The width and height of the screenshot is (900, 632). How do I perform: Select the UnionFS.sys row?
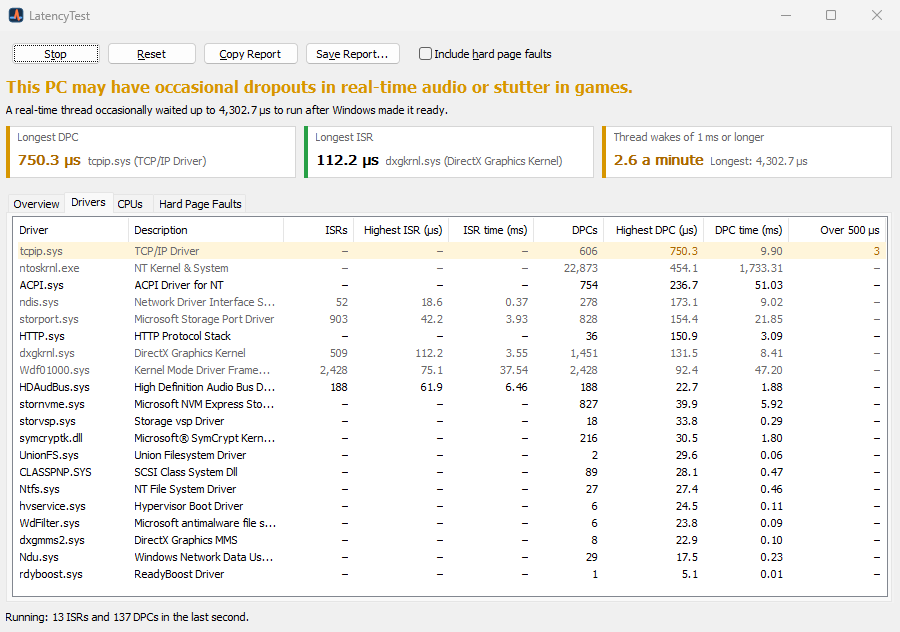449,455
